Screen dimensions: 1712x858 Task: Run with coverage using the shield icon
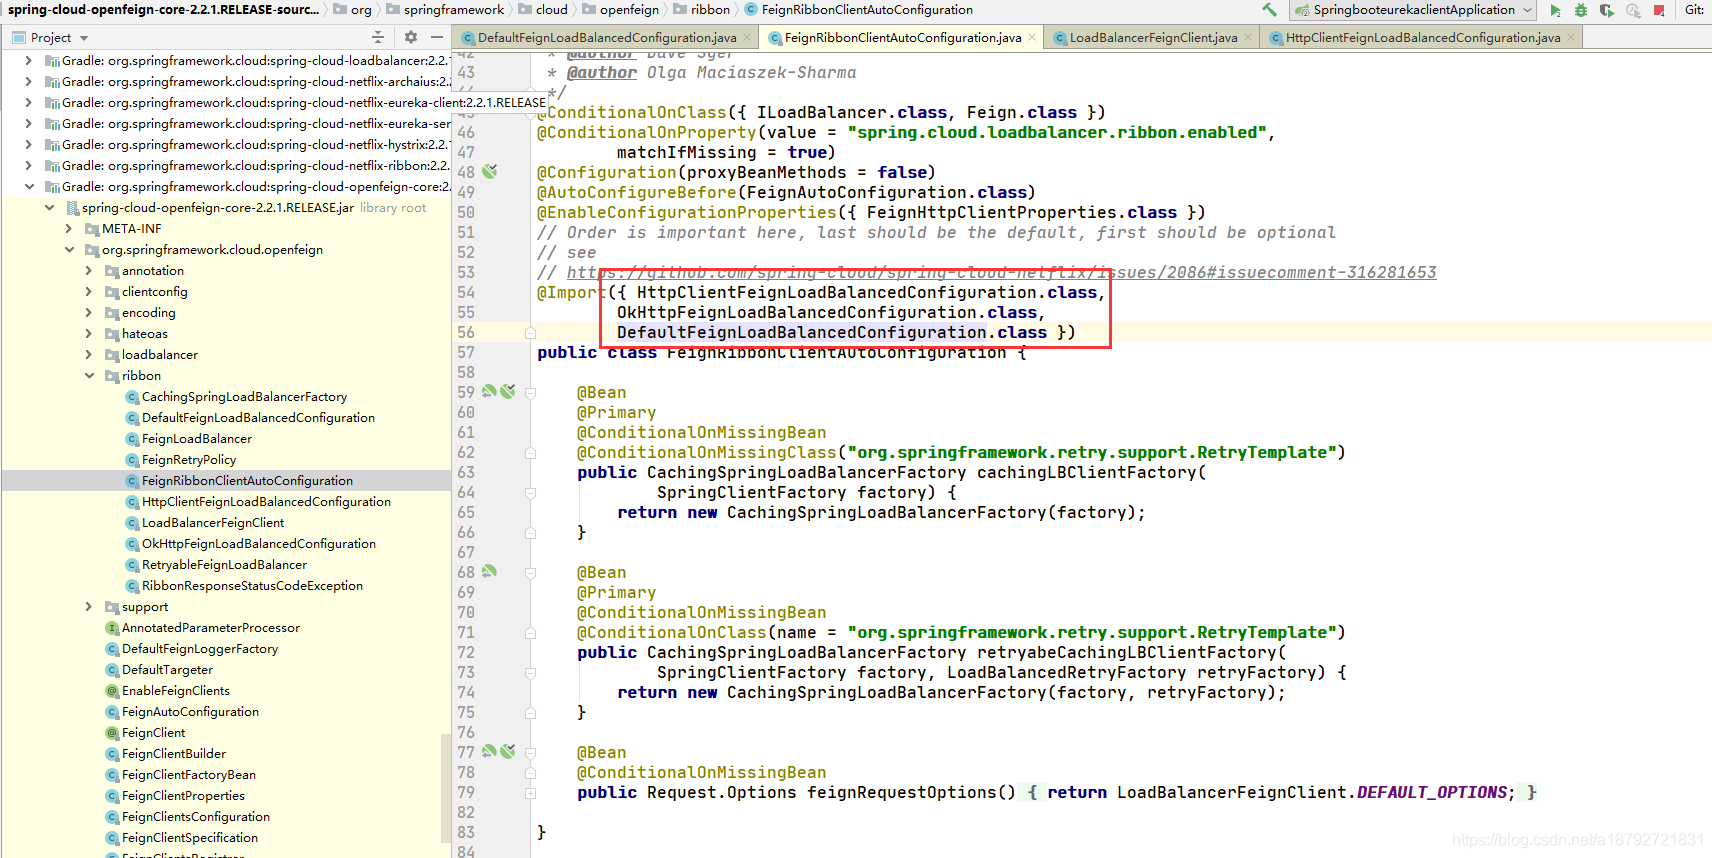click(x=1607, y=10)
